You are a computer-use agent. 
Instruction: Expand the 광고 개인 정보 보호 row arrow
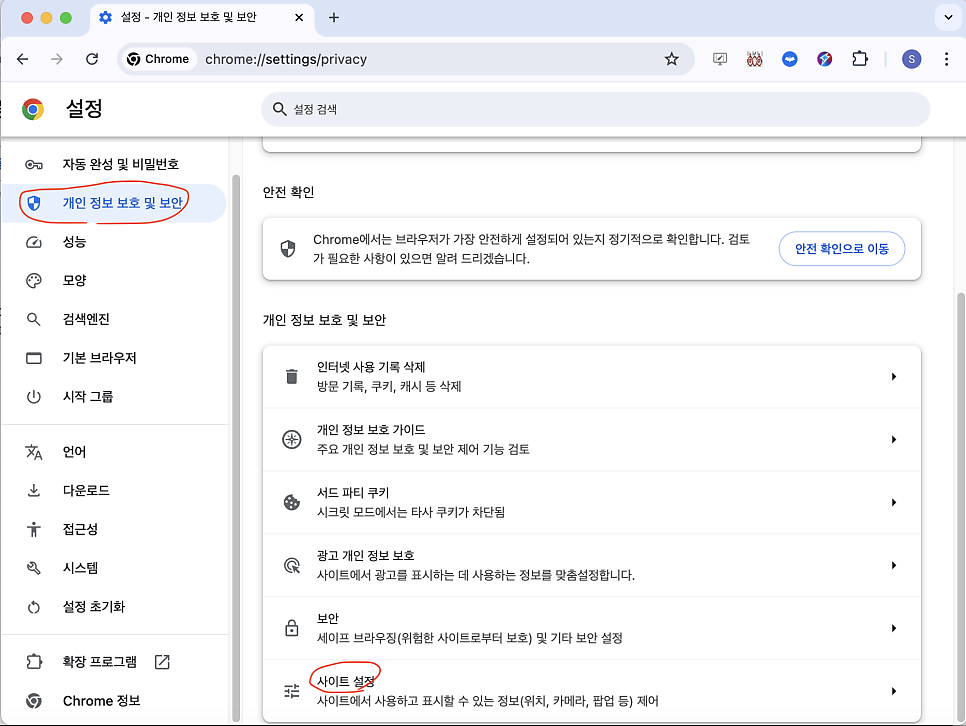tap(893, 565)
